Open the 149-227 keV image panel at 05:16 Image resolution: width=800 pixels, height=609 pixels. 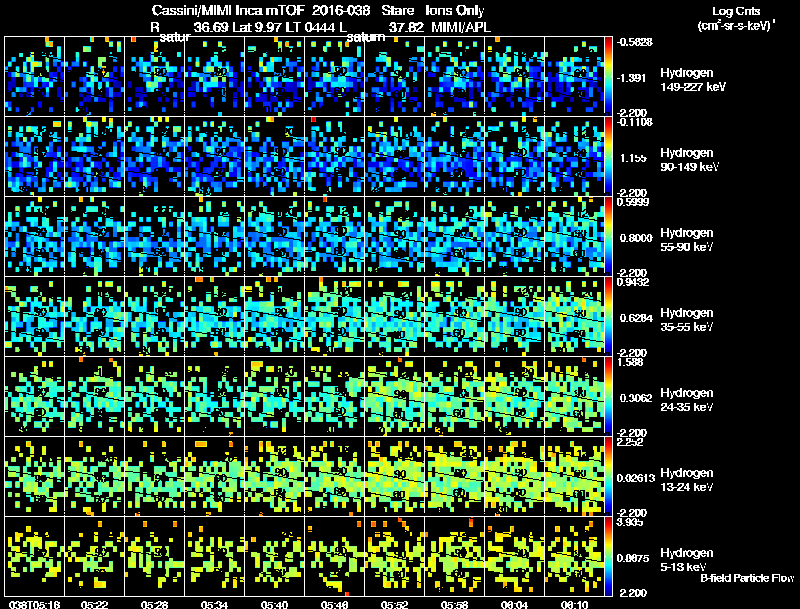(x=34, y=75)
